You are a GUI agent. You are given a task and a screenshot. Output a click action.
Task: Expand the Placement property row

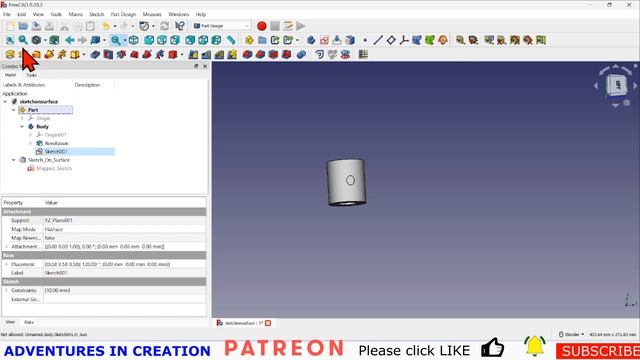pos(6,264)
